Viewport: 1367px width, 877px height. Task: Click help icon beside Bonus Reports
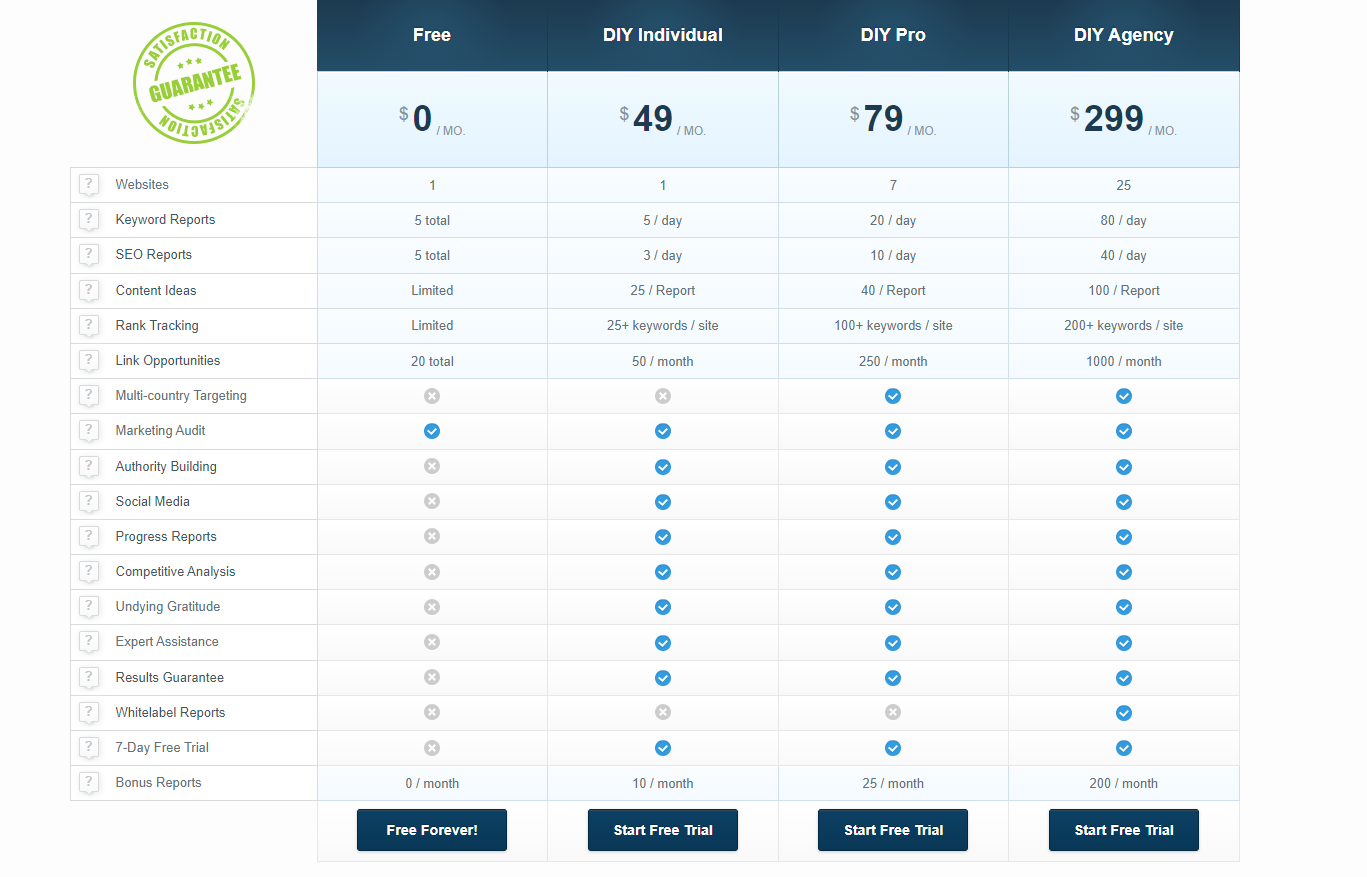pyautogui.click(x=89, y=783)
